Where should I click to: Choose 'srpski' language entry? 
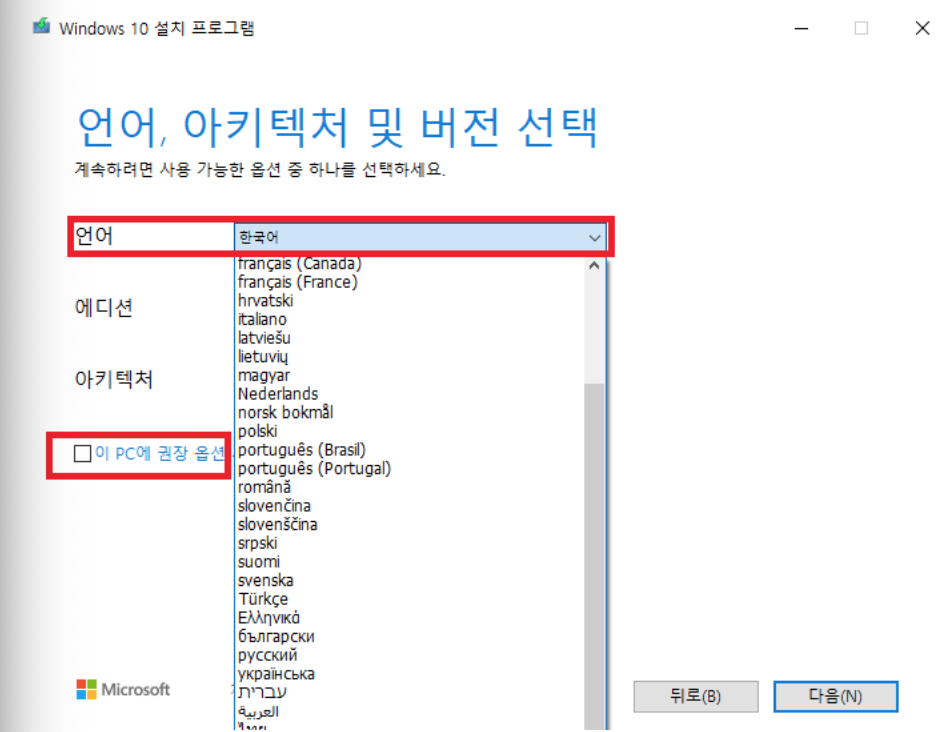tap(410, 544)
